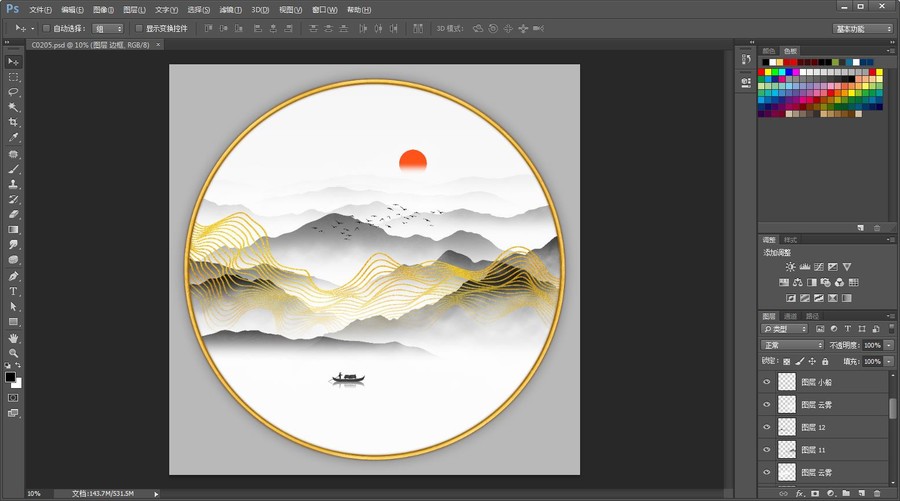Click the layers panel scrollbar thumb
This screenshot has width=900, height=501.
pyautogui.click(x=892, y=409)
